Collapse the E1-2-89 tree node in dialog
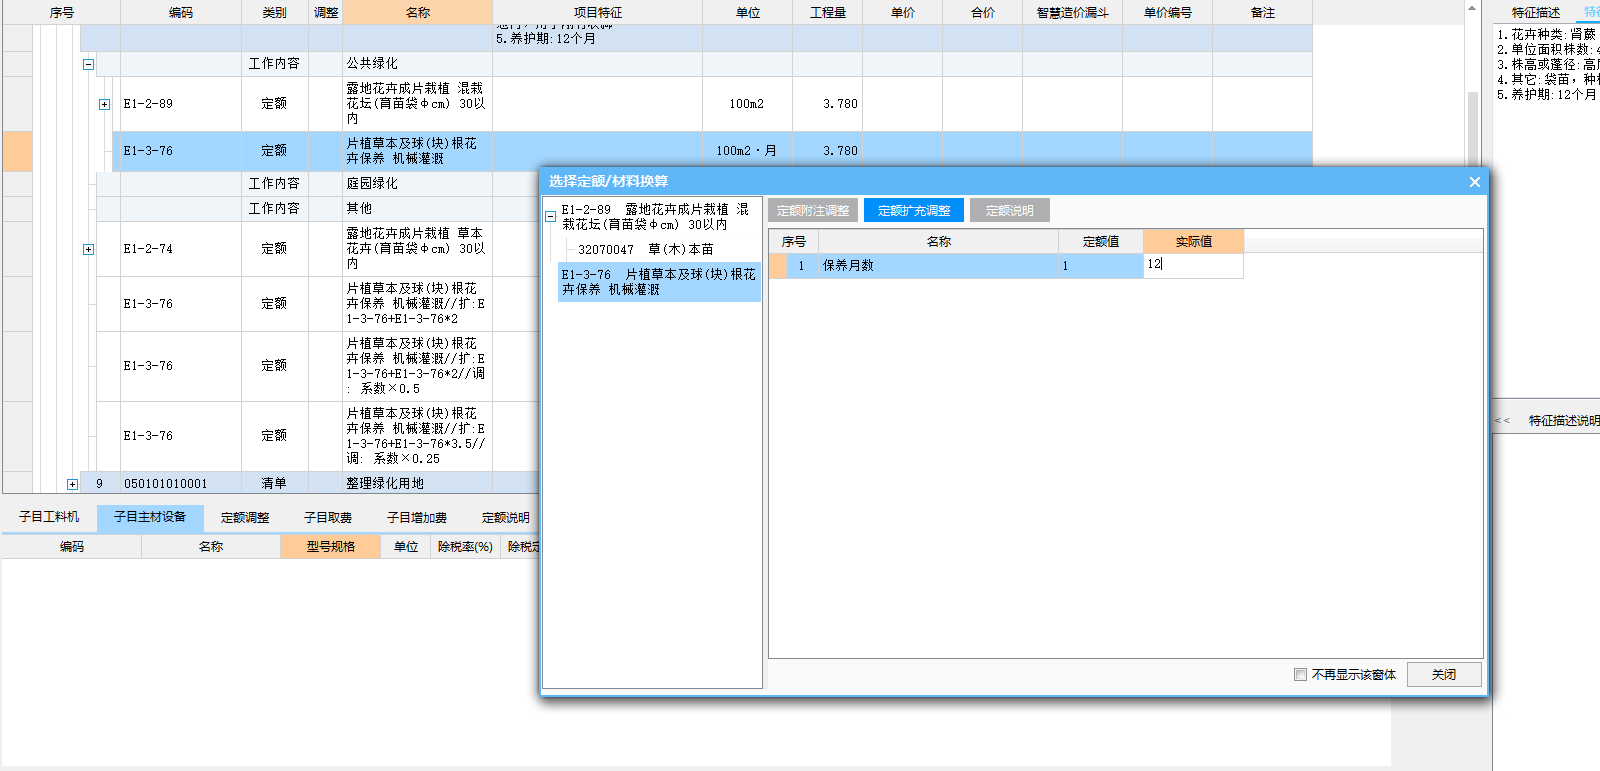Viewport: 1600px width, 771px height. click(550, 216)
